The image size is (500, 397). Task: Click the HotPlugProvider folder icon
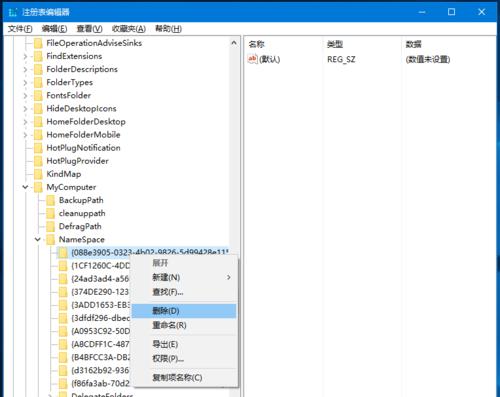tap(38, 161)
